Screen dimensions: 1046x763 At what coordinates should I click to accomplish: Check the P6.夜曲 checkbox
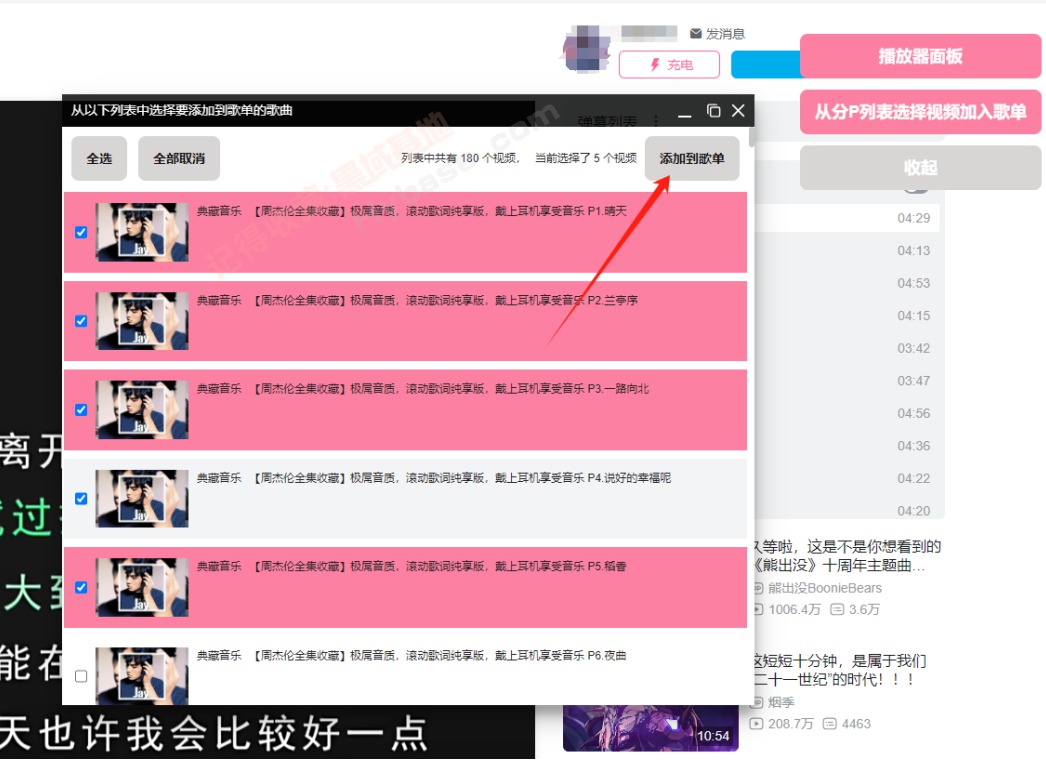(x=81, y=676)
